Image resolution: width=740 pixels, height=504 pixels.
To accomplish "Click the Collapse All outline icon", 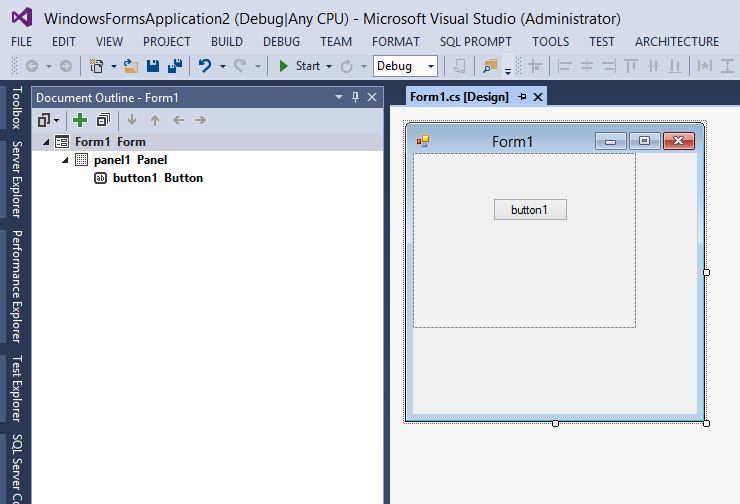I will click(x=103, y=120).
